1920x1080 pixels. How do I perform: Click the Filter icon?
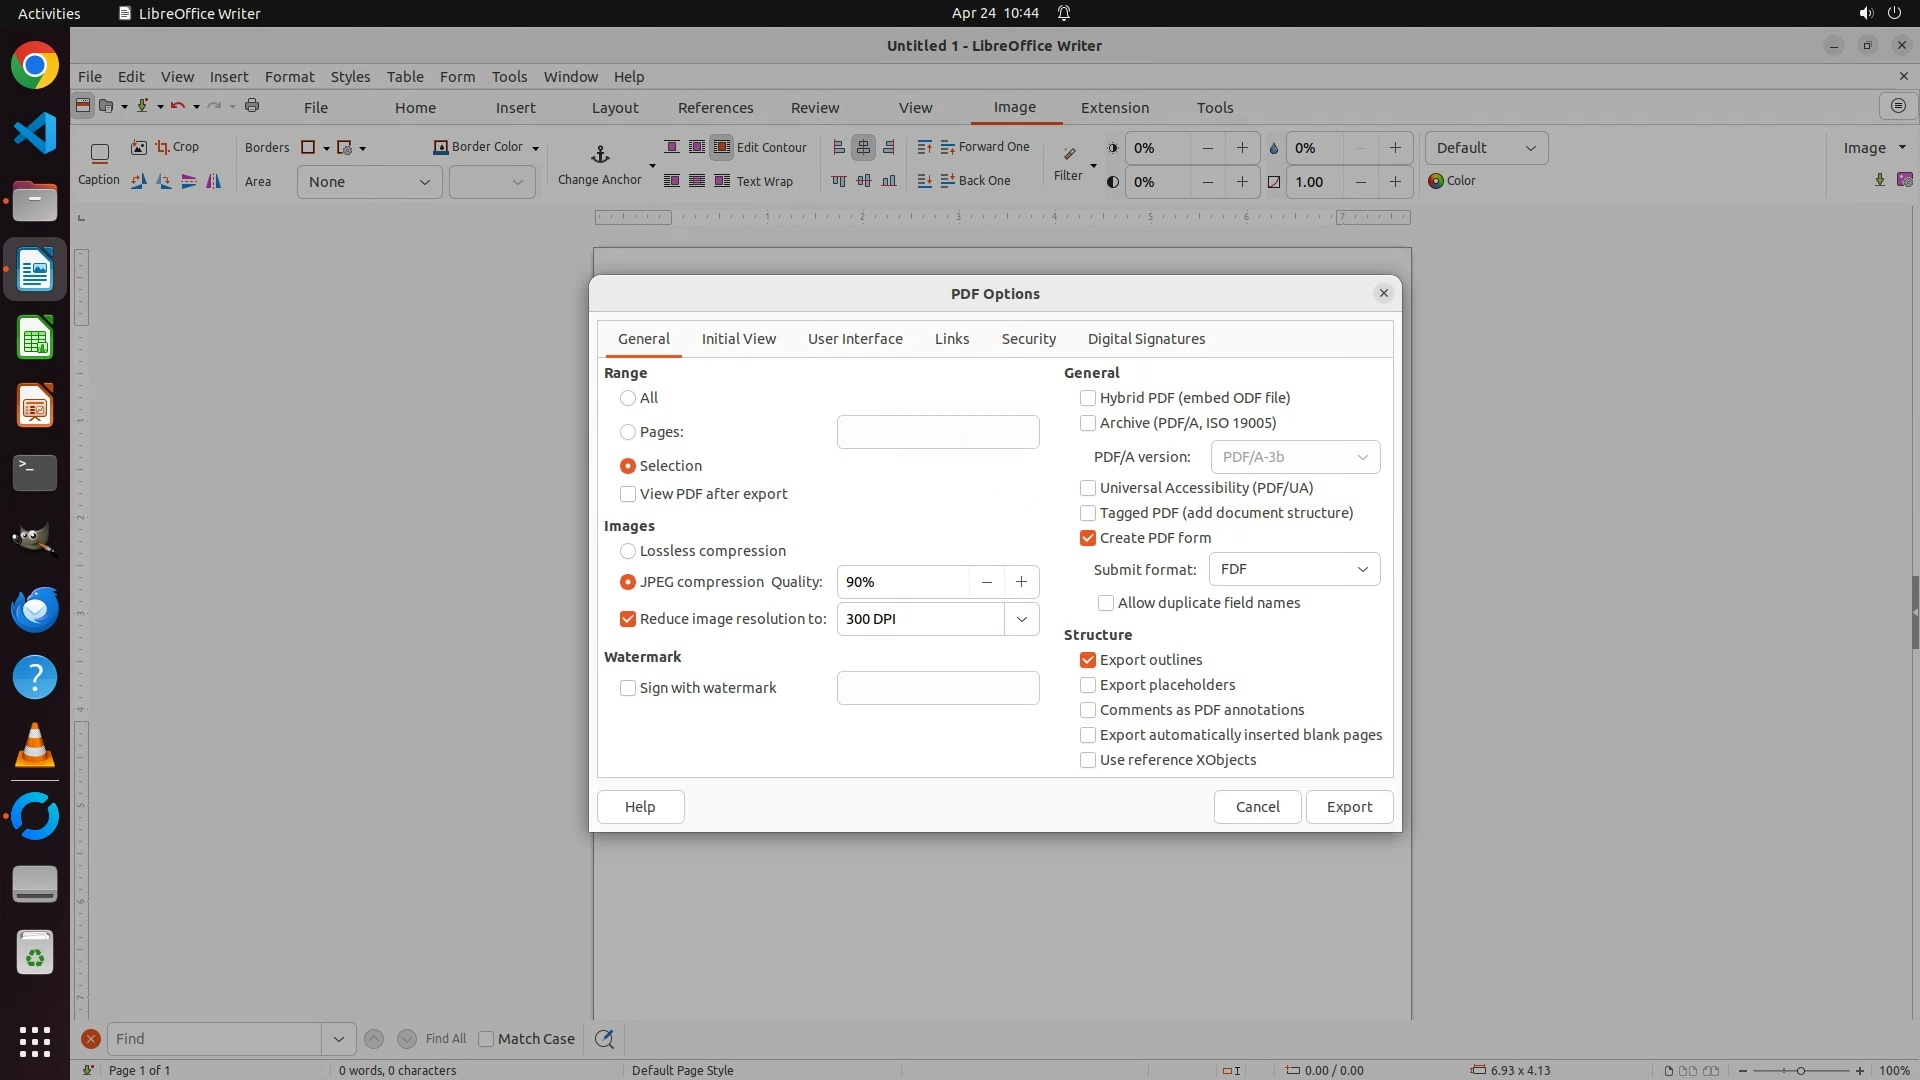point(1069,154)
